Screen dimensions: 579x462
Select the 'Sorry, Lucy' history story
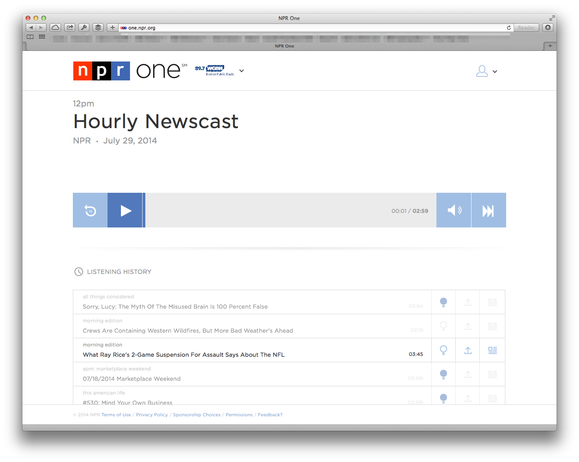click(x=252, y=302)
